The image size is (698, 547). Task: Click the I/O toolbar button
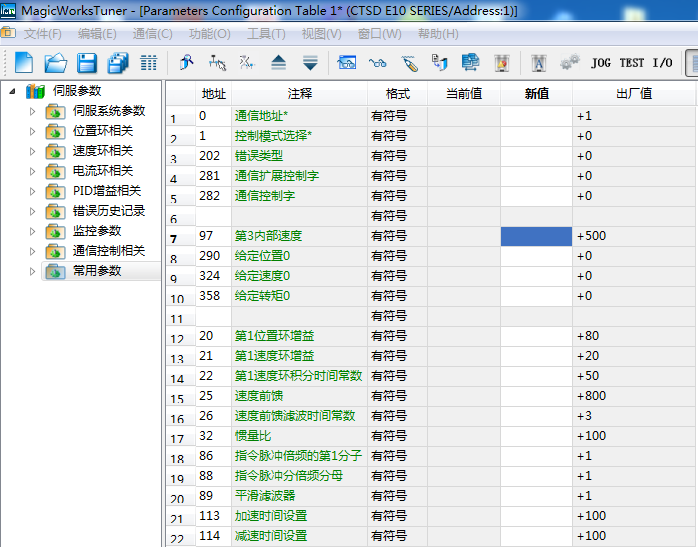[662, 63]
